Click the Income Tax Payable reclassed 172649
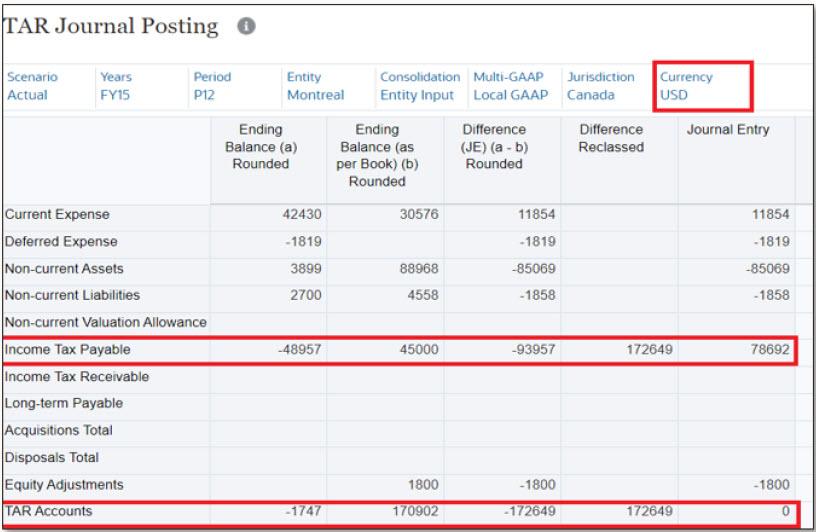This screenshot has width=816, height=532. click(619, 349)
